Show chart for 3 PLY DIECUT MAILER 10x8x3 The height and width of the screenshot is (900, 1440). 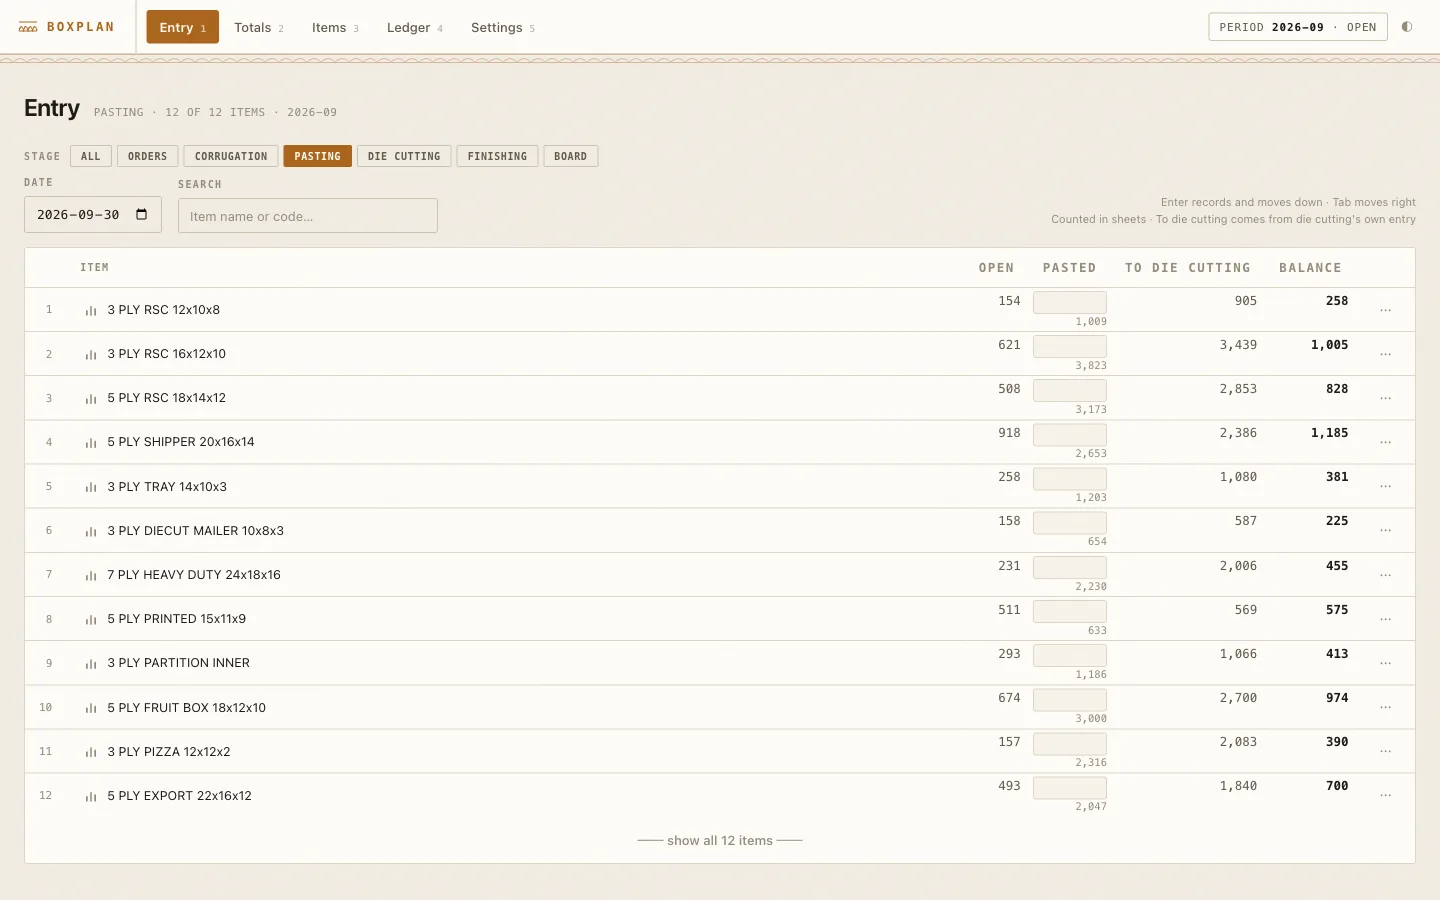coord(91,532)
